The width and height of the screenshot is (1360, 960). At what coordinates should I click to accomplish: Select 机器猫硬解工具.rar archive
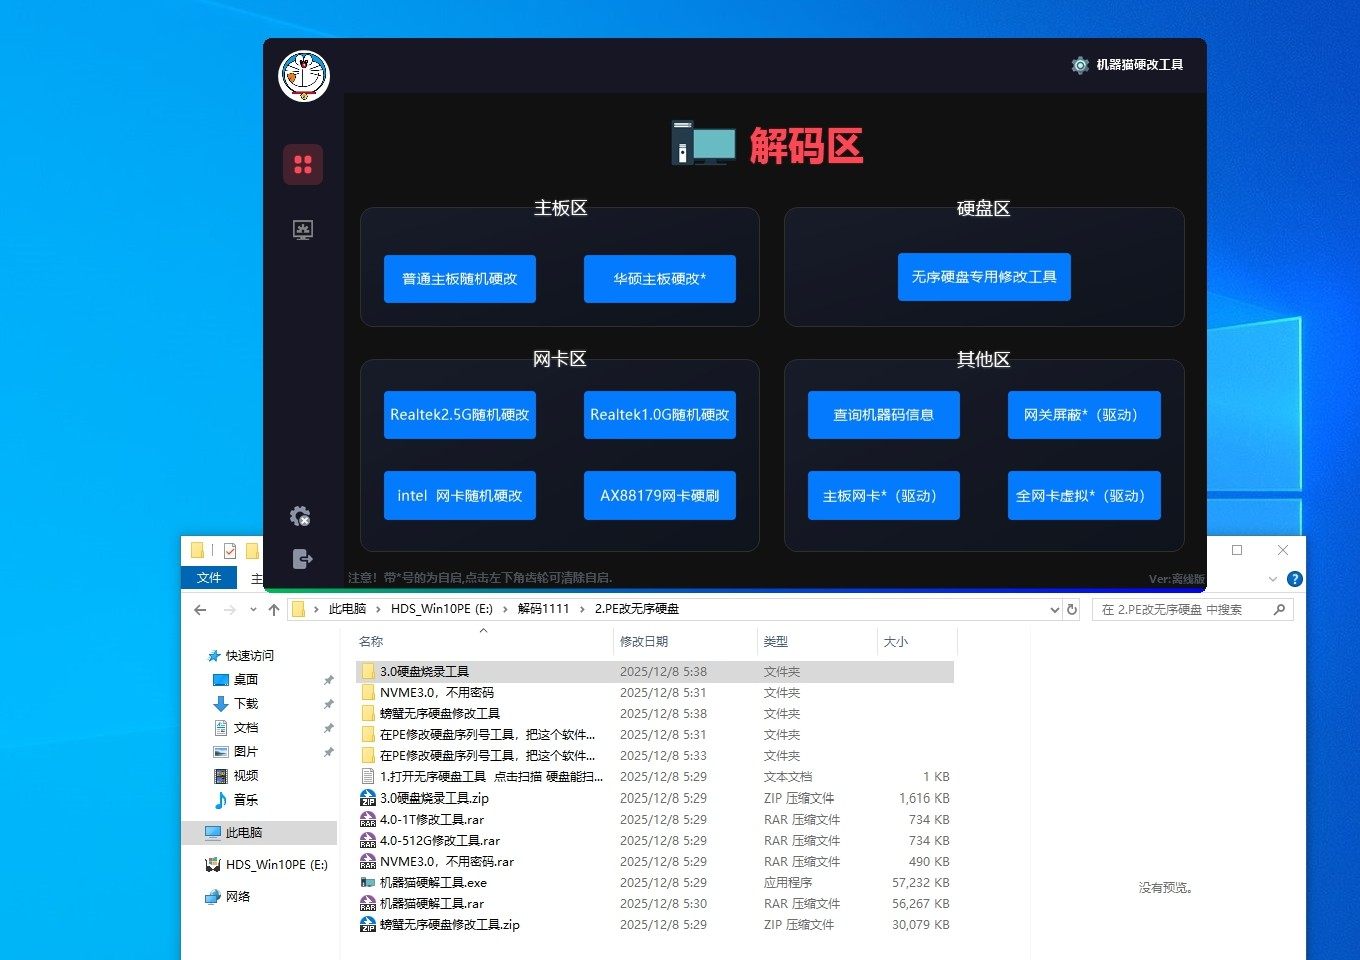point(655,903)
